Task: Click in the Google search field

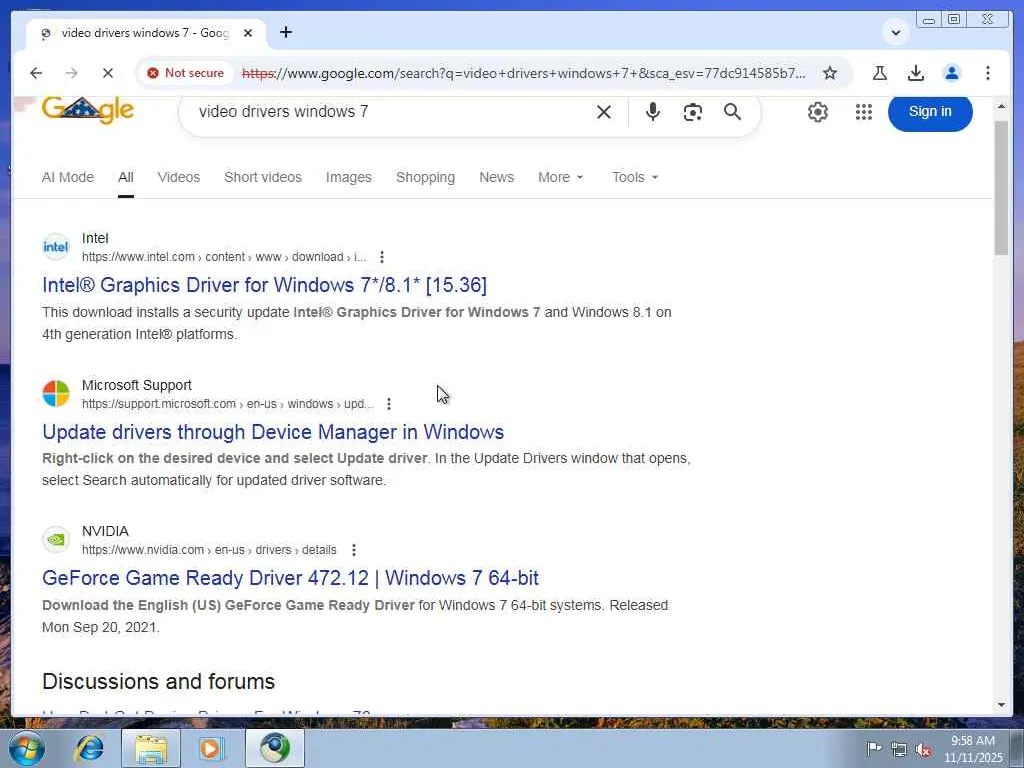Action: point(392,112)
